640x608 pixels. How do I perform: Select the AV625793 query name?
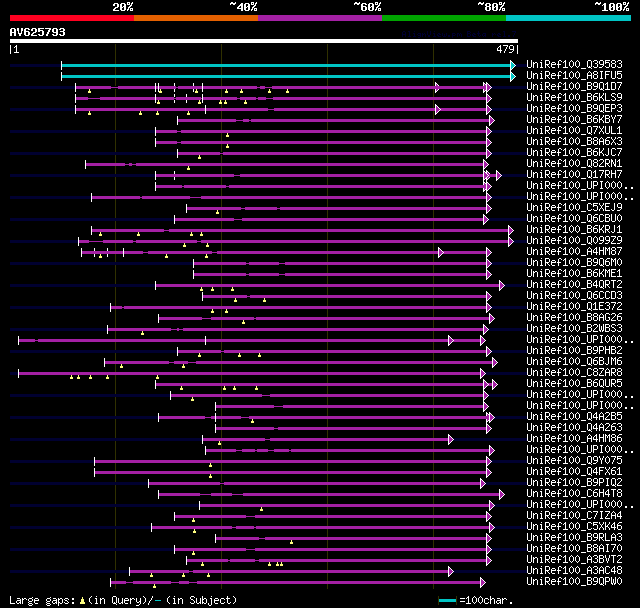38,32
